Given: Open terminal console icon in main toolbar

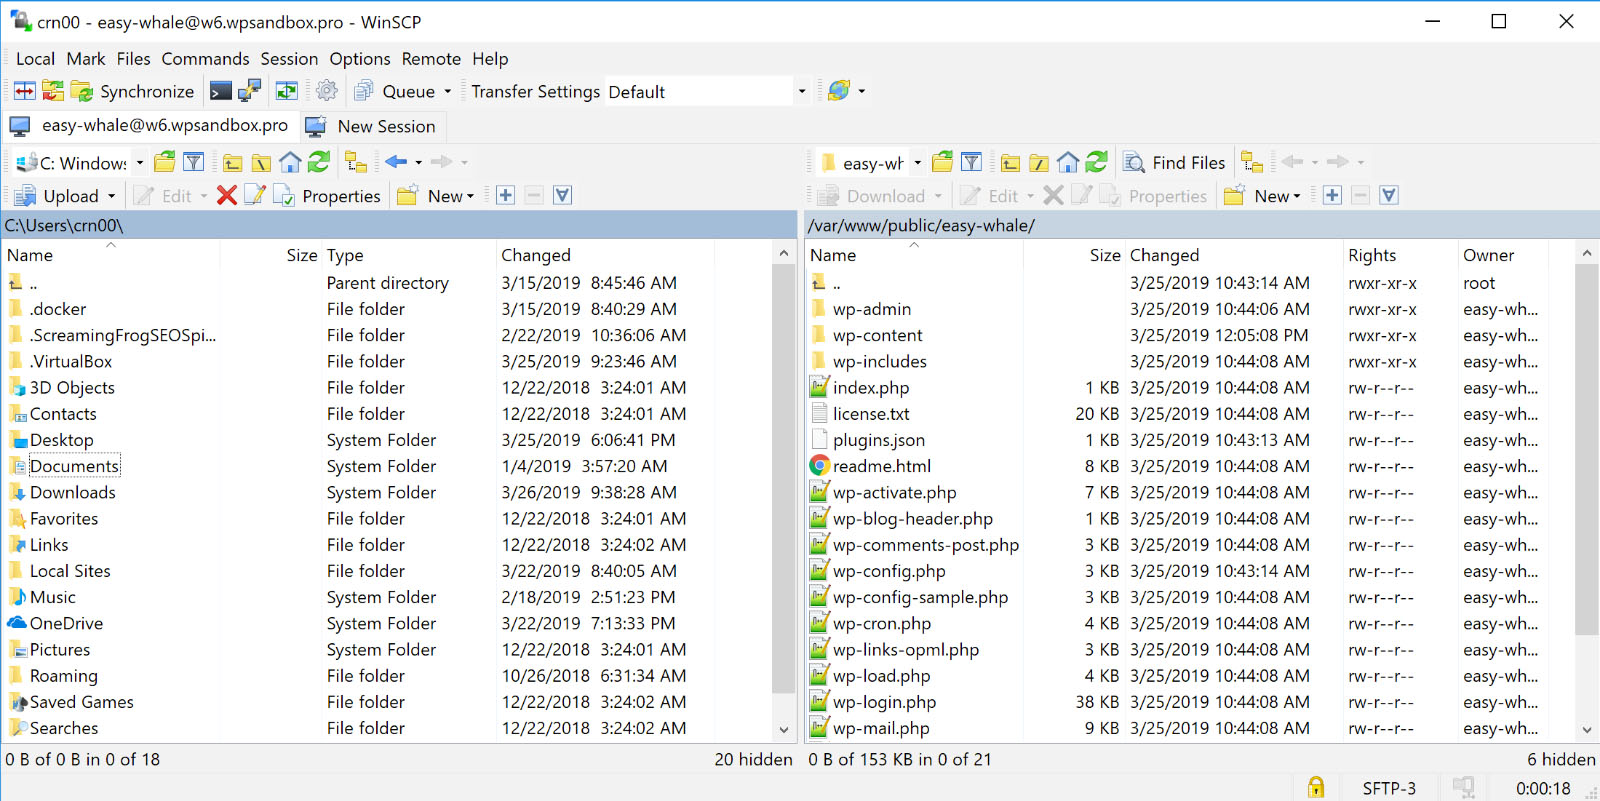Looking at the screenshot, I should 220,91.
